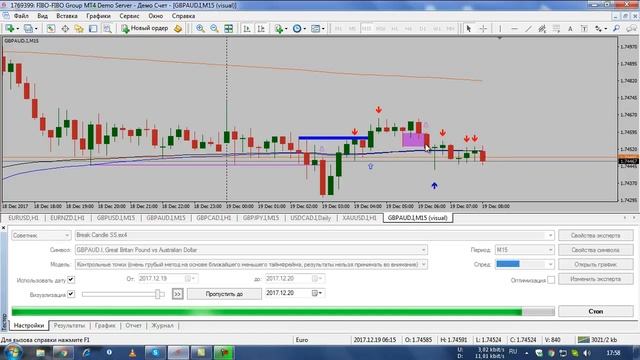Switch to EURUSD,H1 chart tab
The width and height of the screenshot is (640, 360).
[24, 218]
